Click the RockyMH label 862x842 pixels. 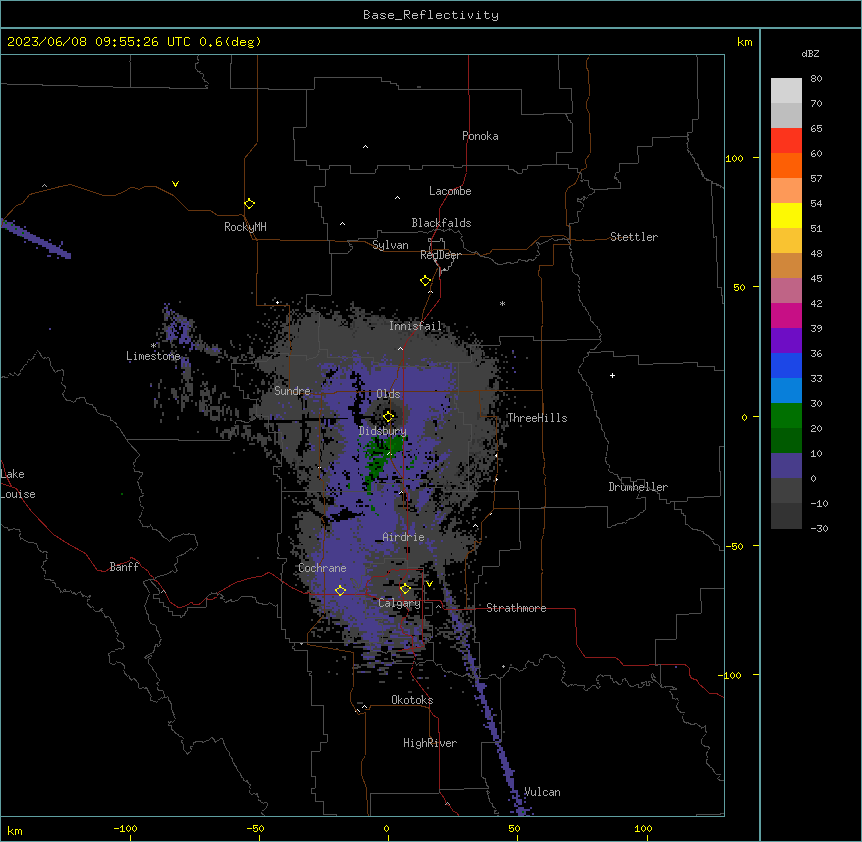pyautogui.click(x=245, y=227)
